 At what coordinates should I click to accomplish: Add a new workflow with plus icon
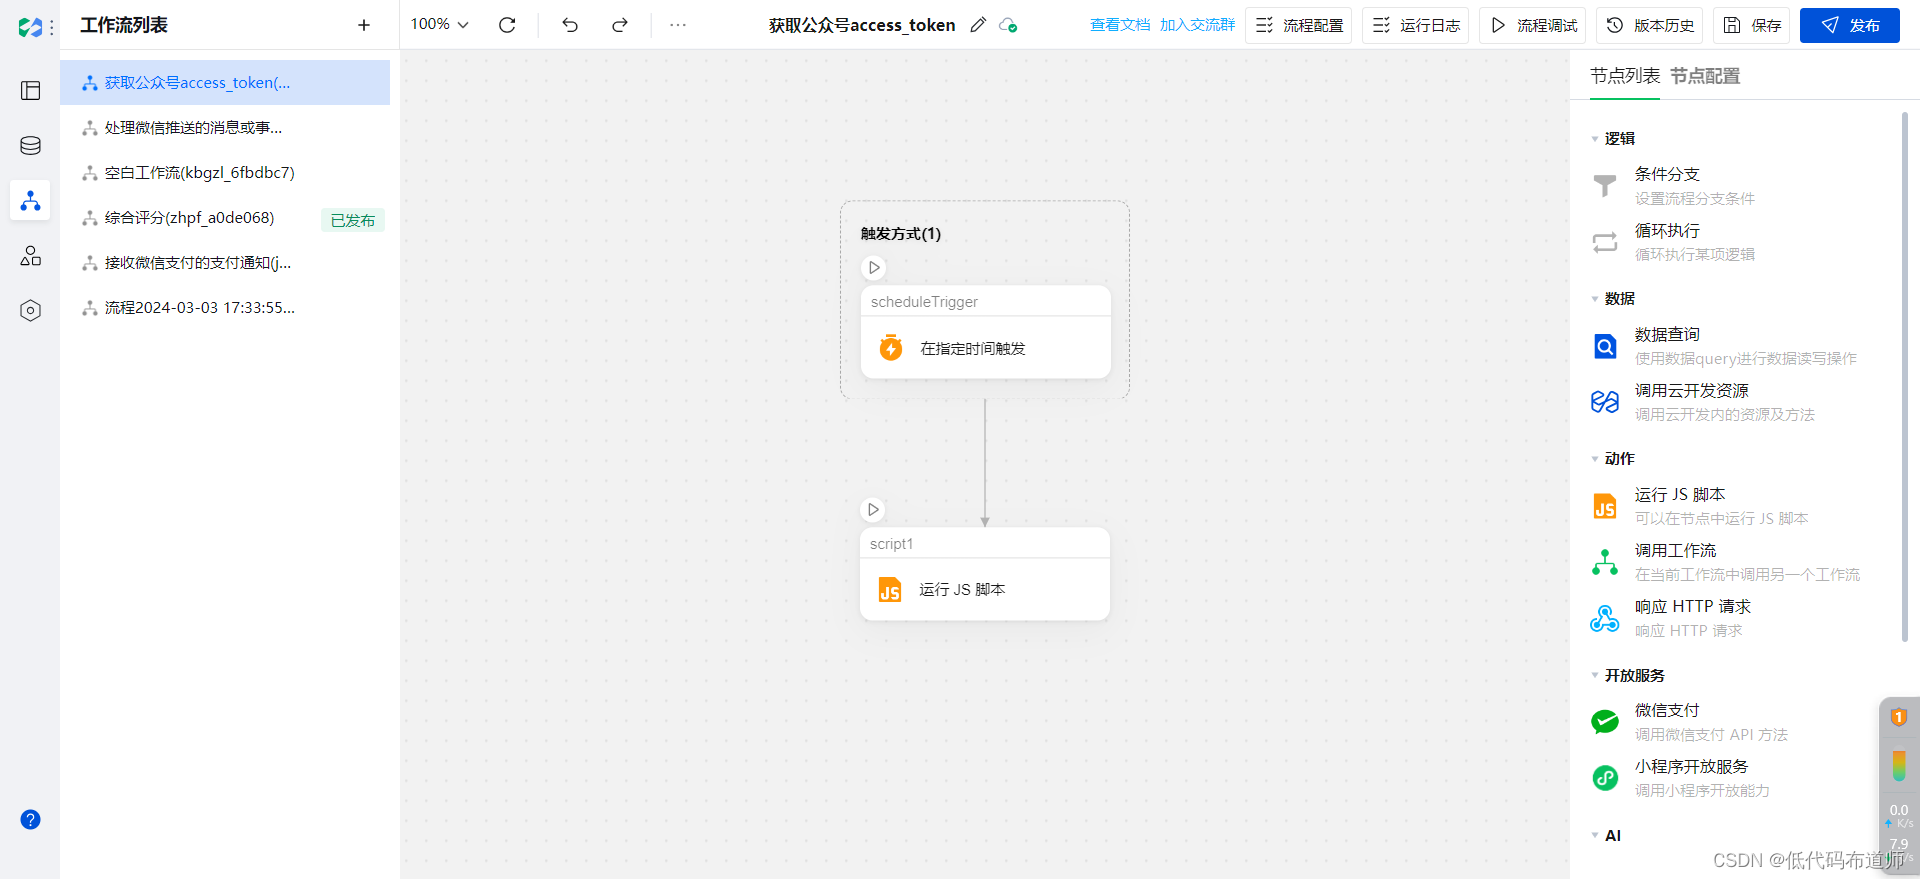(364, 25)
